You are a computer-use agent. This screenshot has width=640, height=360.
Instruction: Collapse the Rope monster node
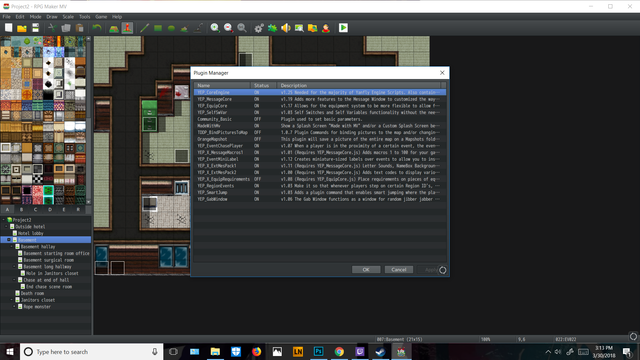click(15, 307)
